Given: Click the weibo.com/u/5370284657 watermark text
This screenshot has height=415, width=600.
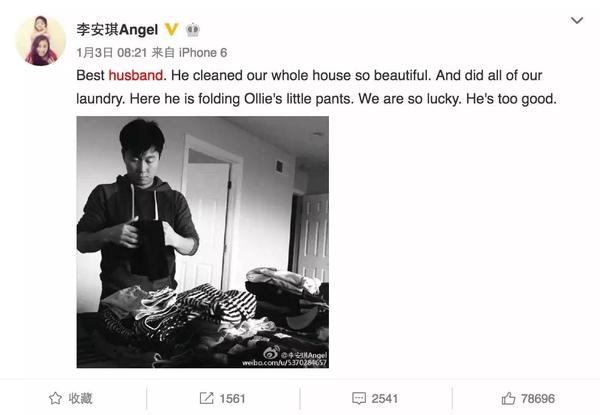Looking at the screenshot, I should tap(284, 363).
